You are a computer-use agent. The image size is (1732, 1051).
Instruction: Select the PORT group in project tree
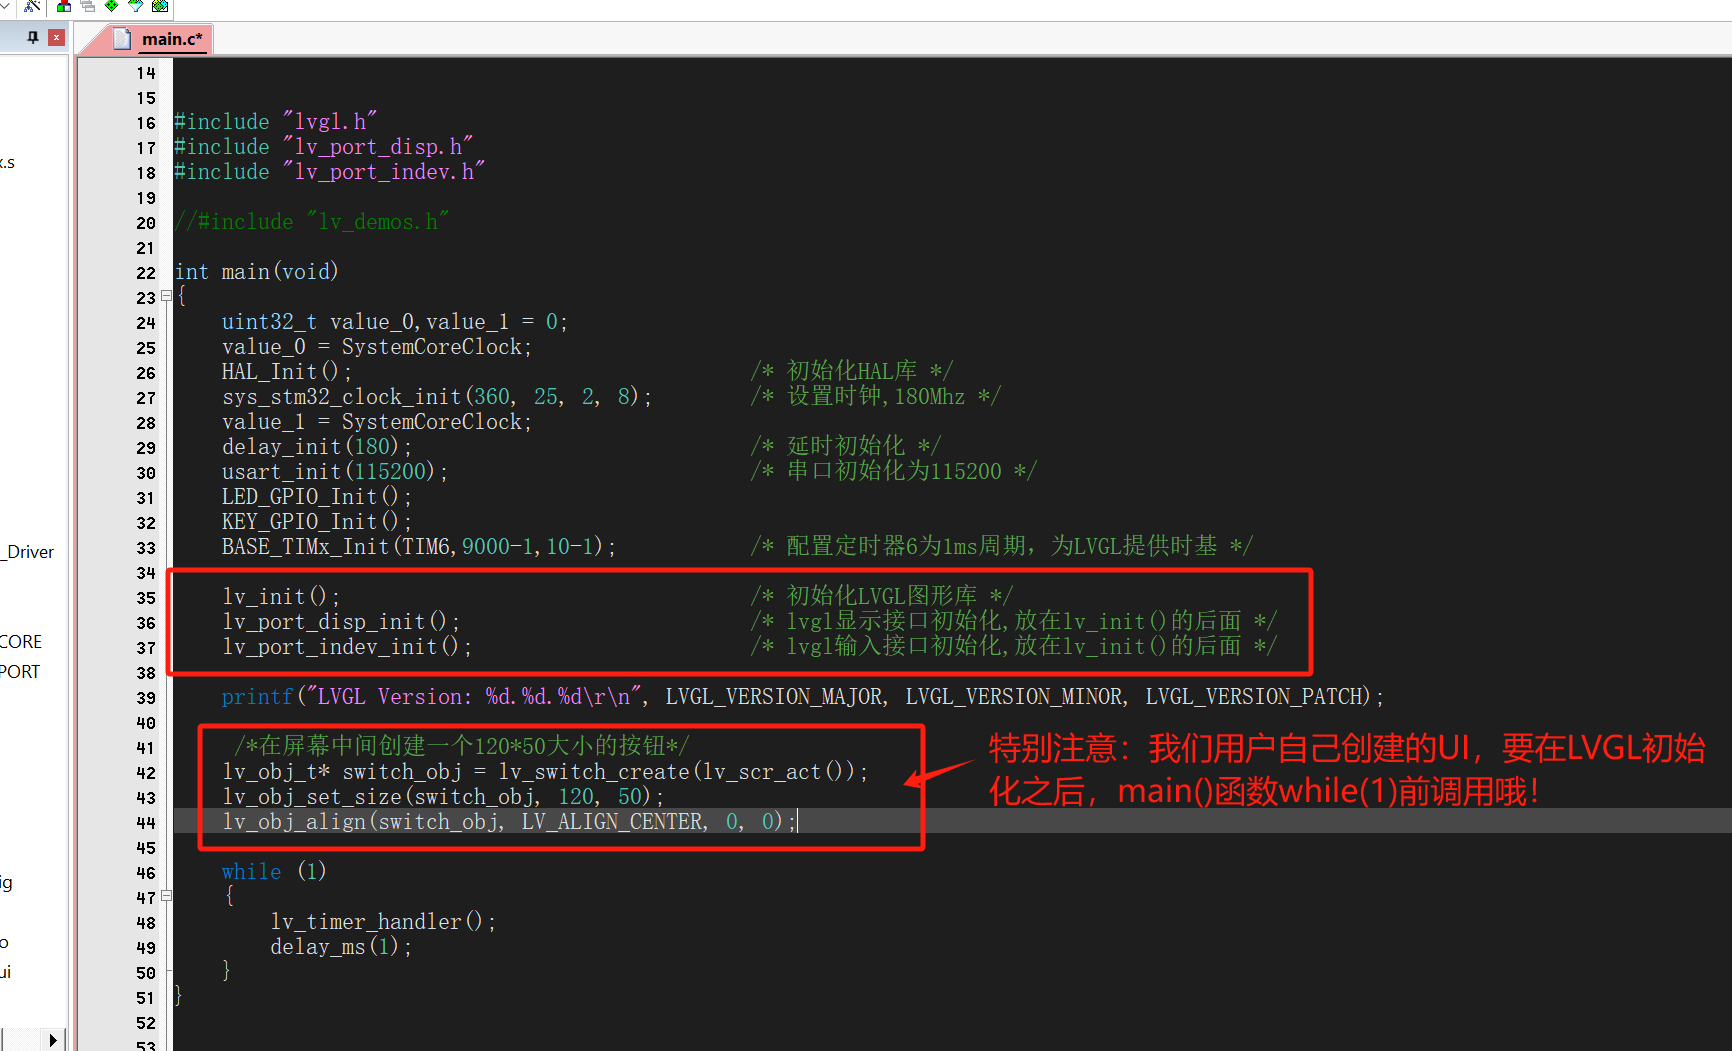20,672
